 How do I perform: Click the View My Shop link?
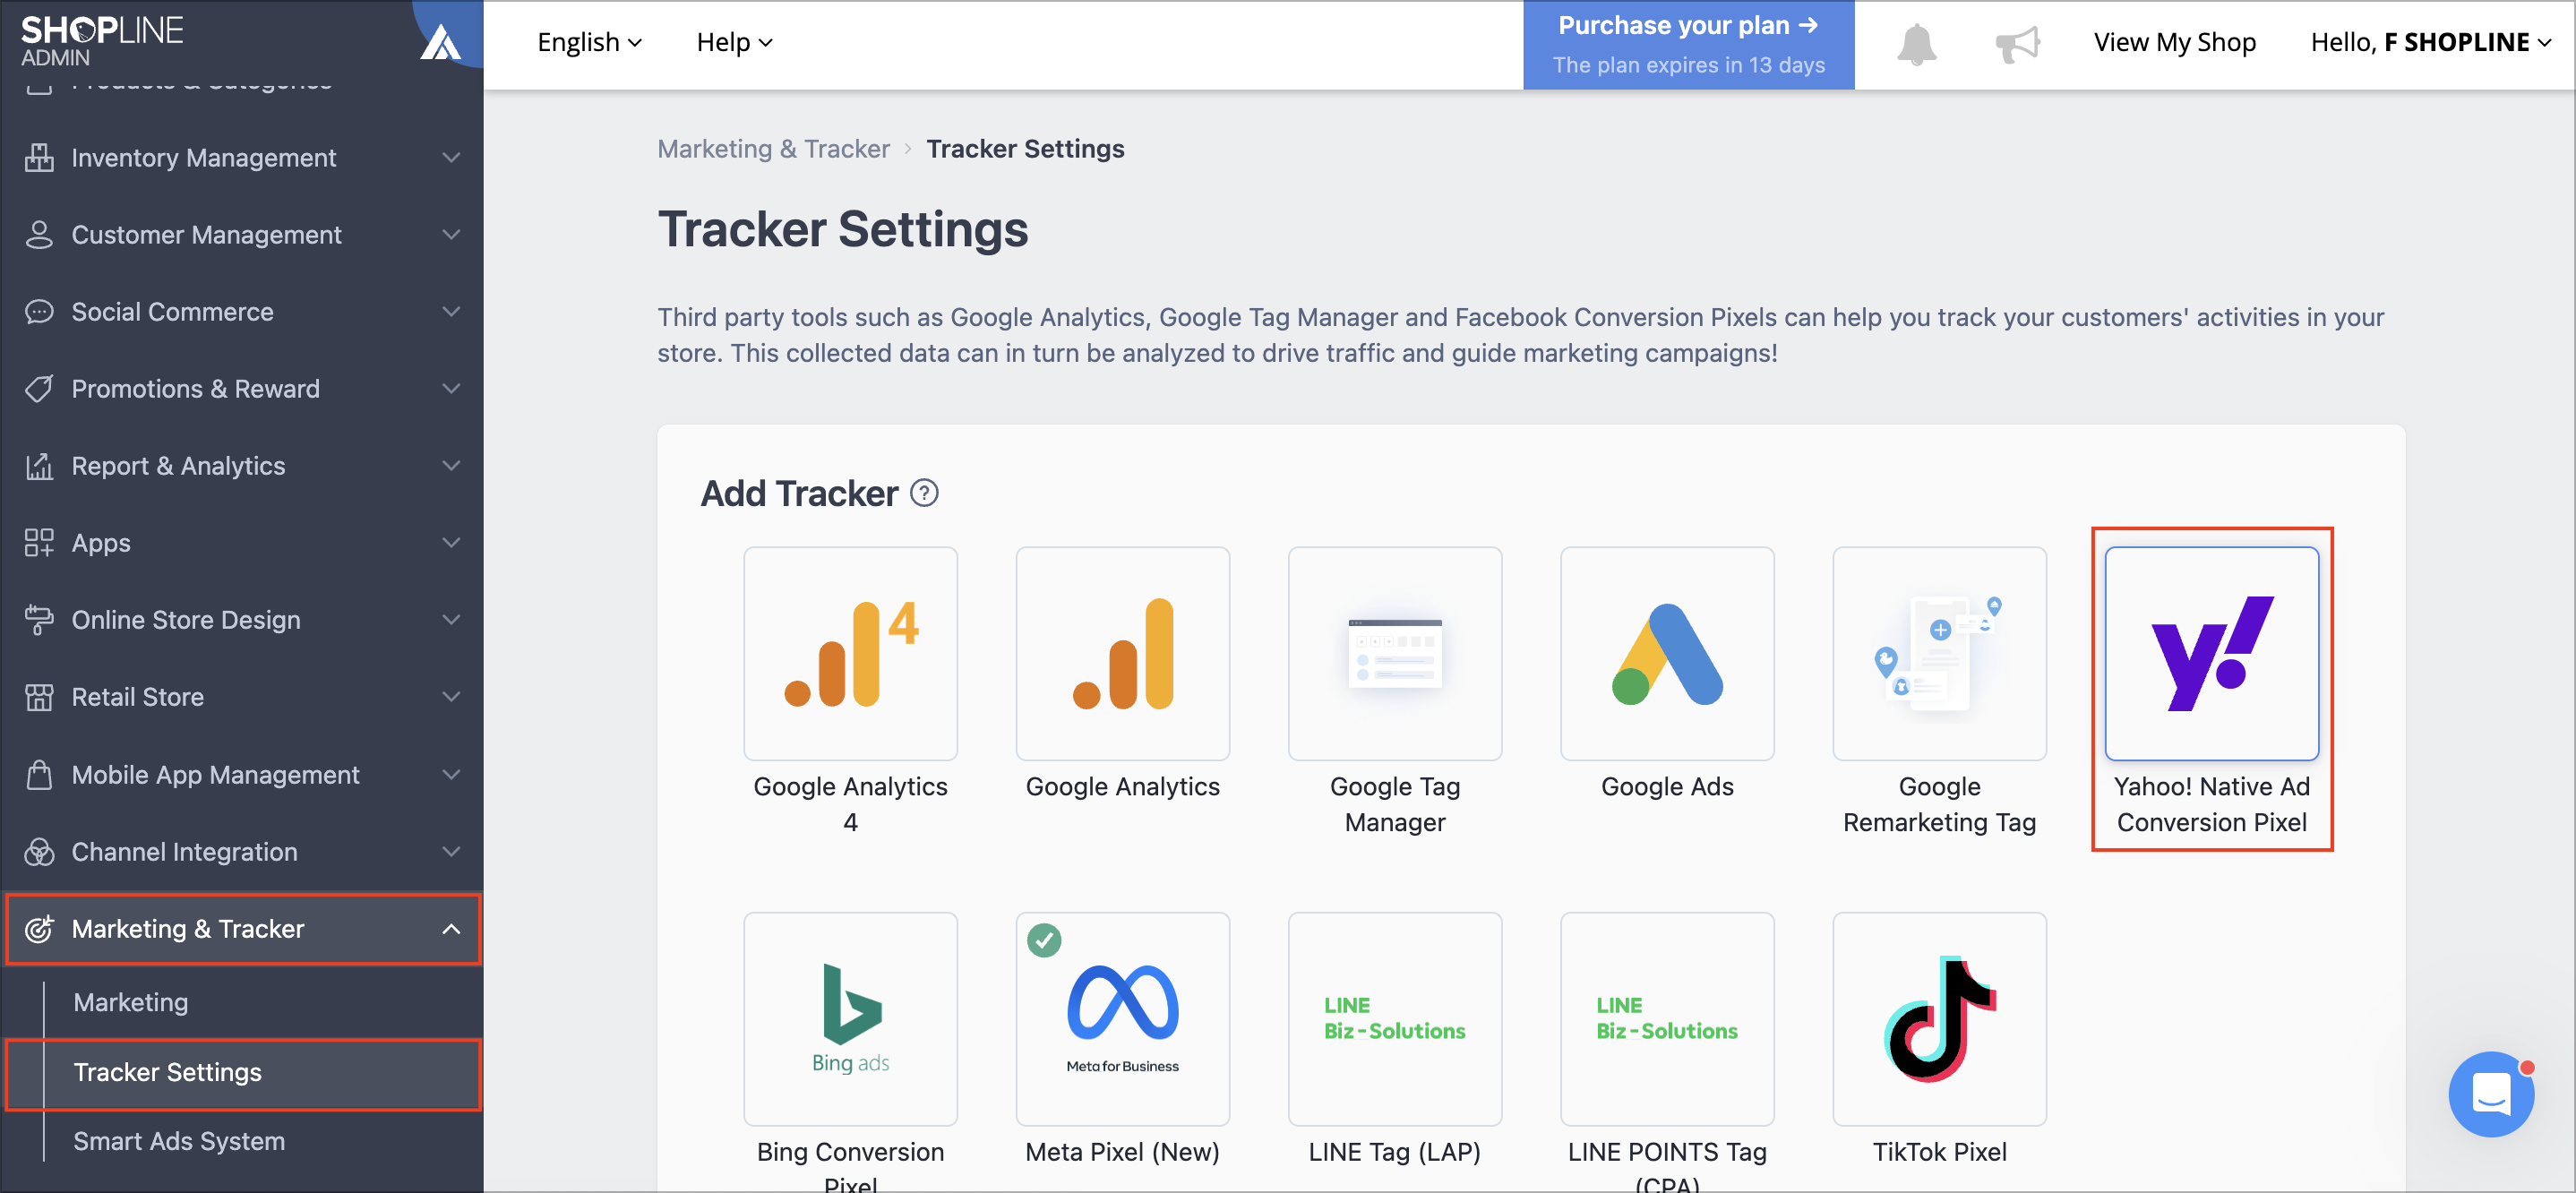[2174, 42]
